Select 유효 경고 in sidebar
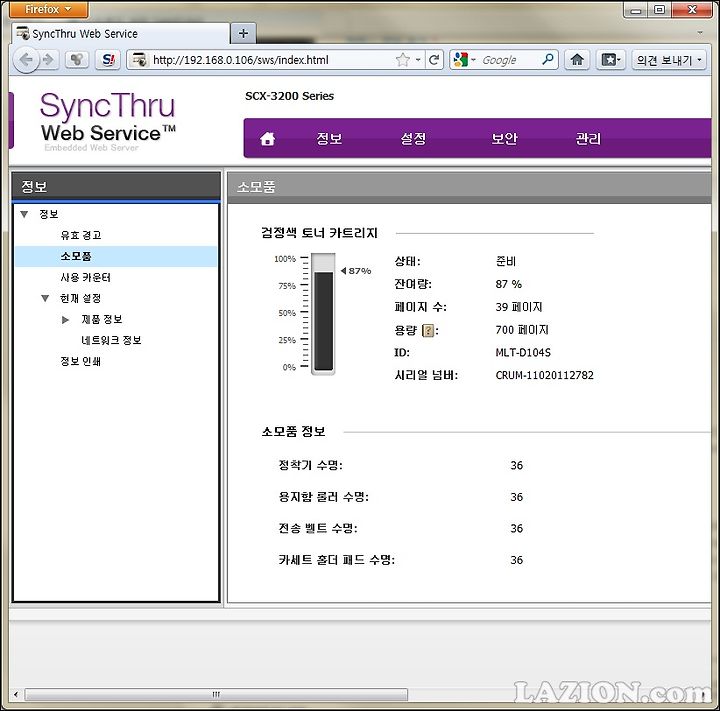The height and width of the screenshot is (711, 720). click(x=81, y=235)
